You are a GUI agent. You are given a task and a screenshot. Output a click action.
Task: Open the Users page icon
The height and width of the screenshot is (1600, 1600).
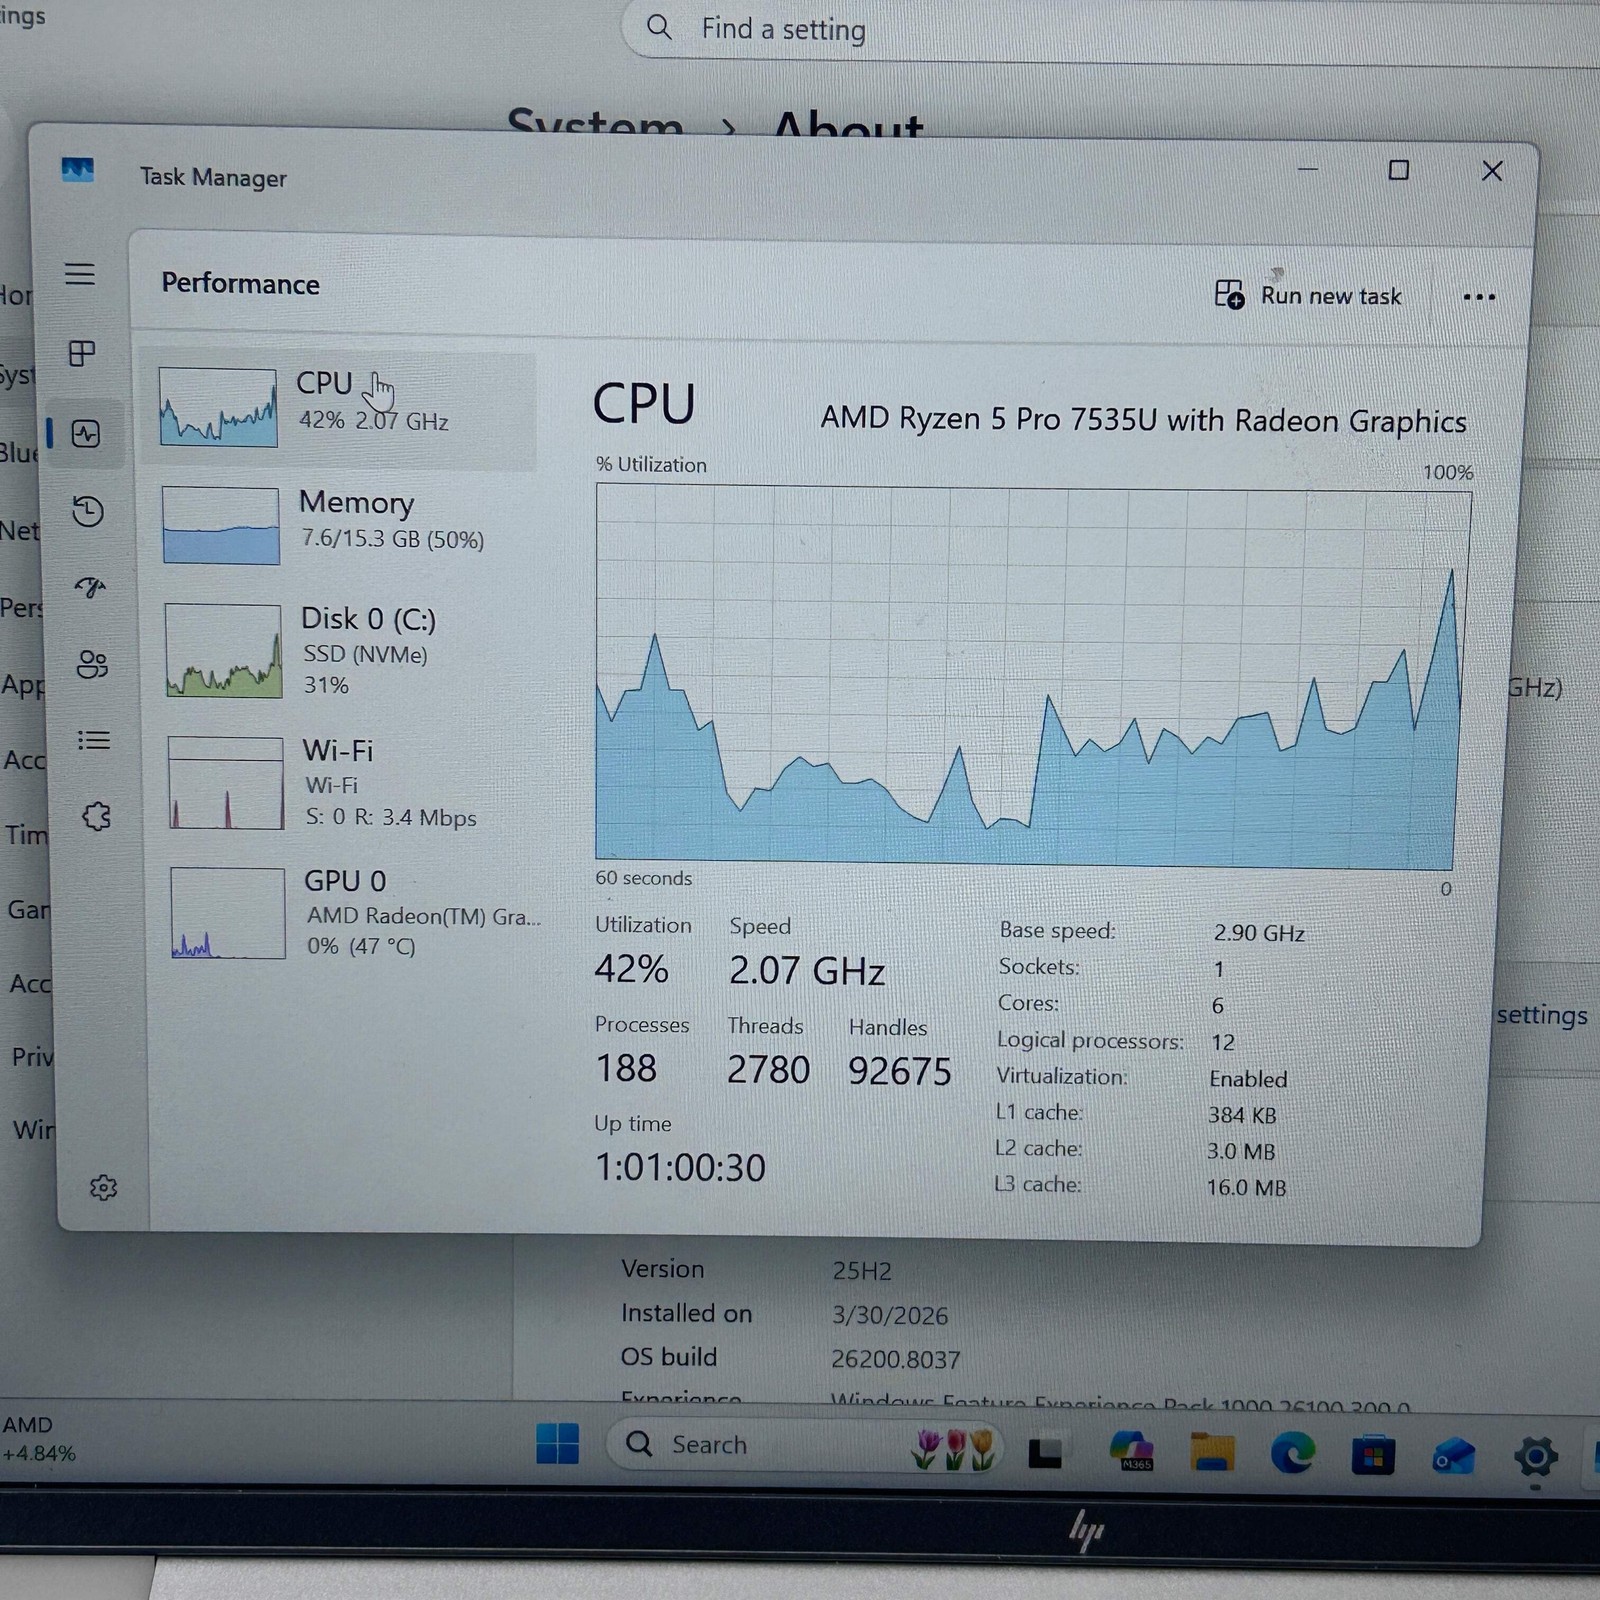pos(92,664)
